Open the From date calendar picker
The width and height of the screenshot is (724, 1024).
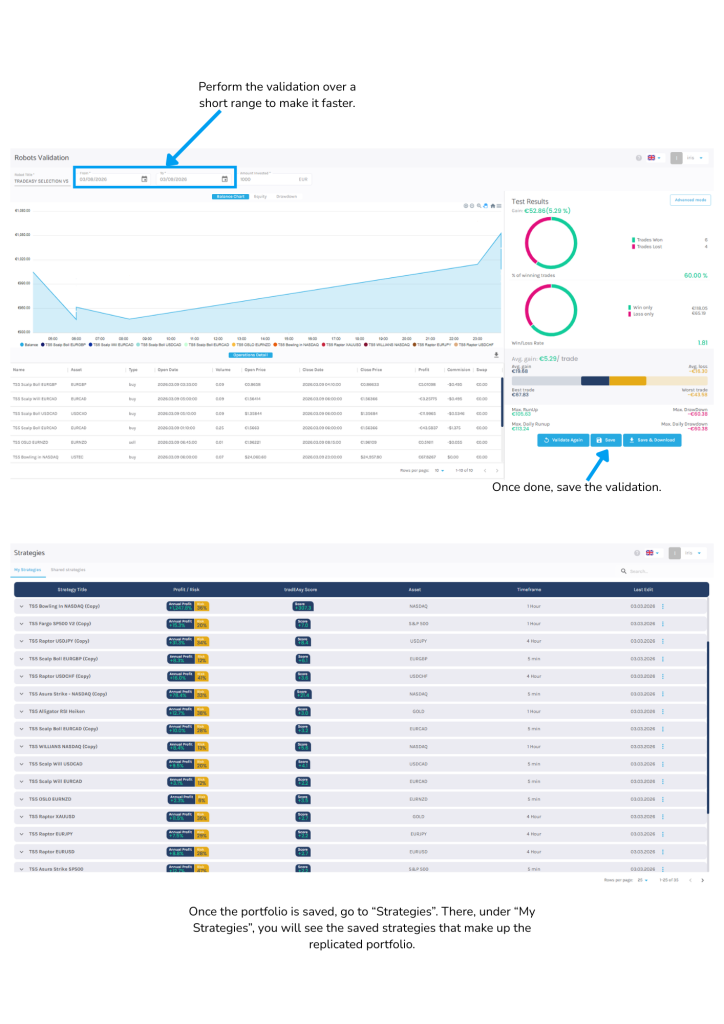144,180
